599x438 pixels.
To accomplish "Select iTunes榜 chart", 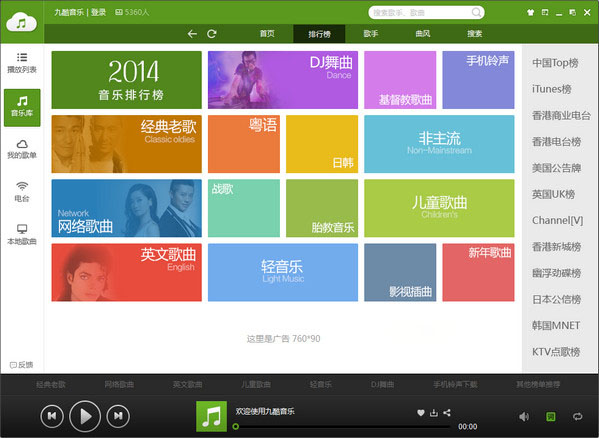I will point(552,89).
